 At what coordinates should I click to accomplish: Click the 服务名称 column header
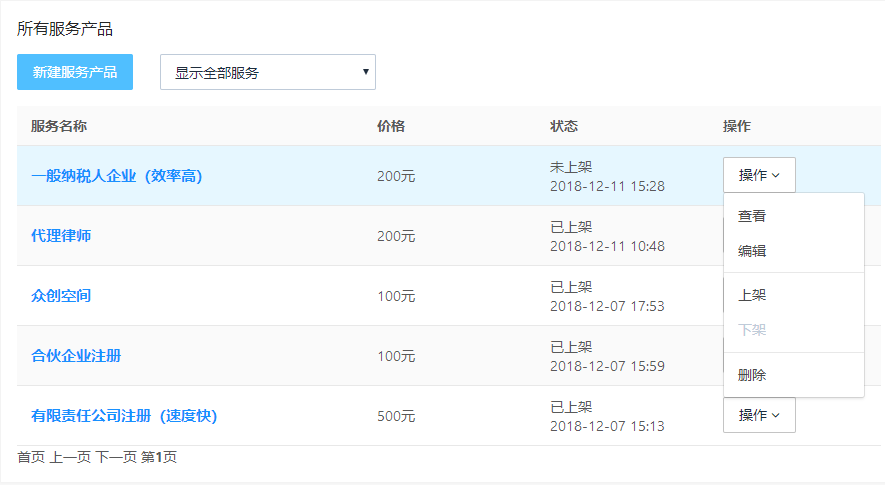pyautogui.click(x=59, y=126)
